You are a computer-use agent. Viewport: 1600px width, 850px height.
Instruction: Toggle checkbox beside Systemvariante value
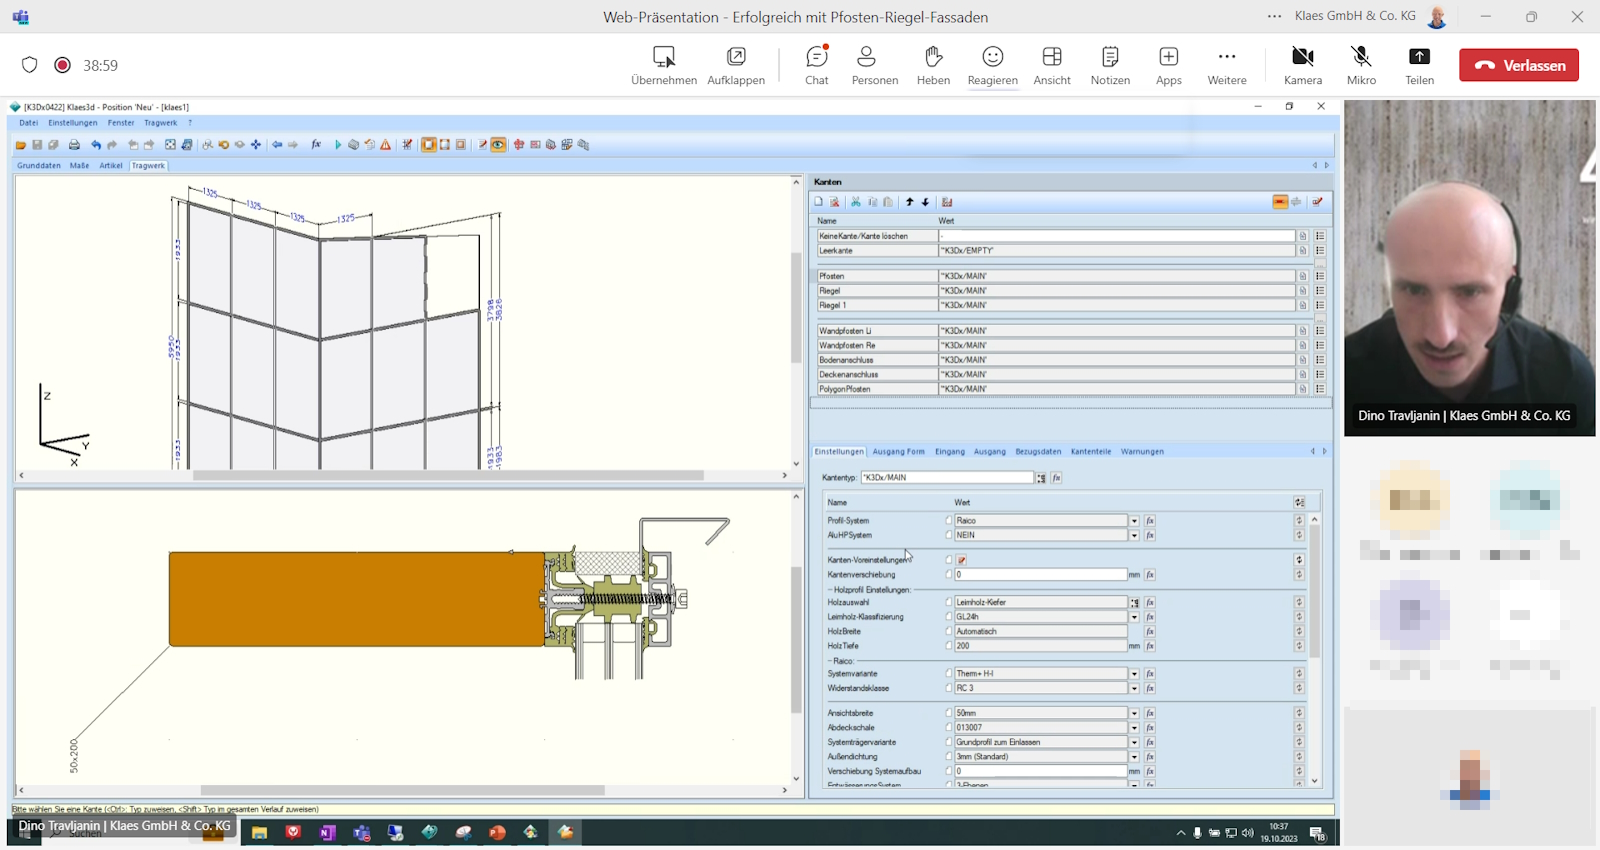949,674
